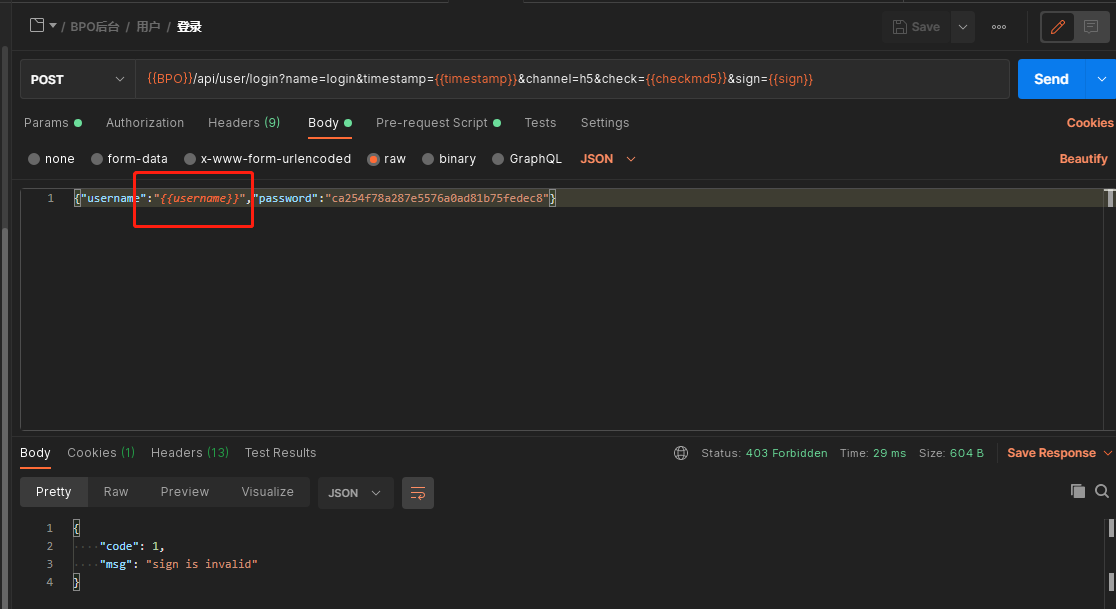
Task: Select the Visualize response view
Action: point(268,492)
